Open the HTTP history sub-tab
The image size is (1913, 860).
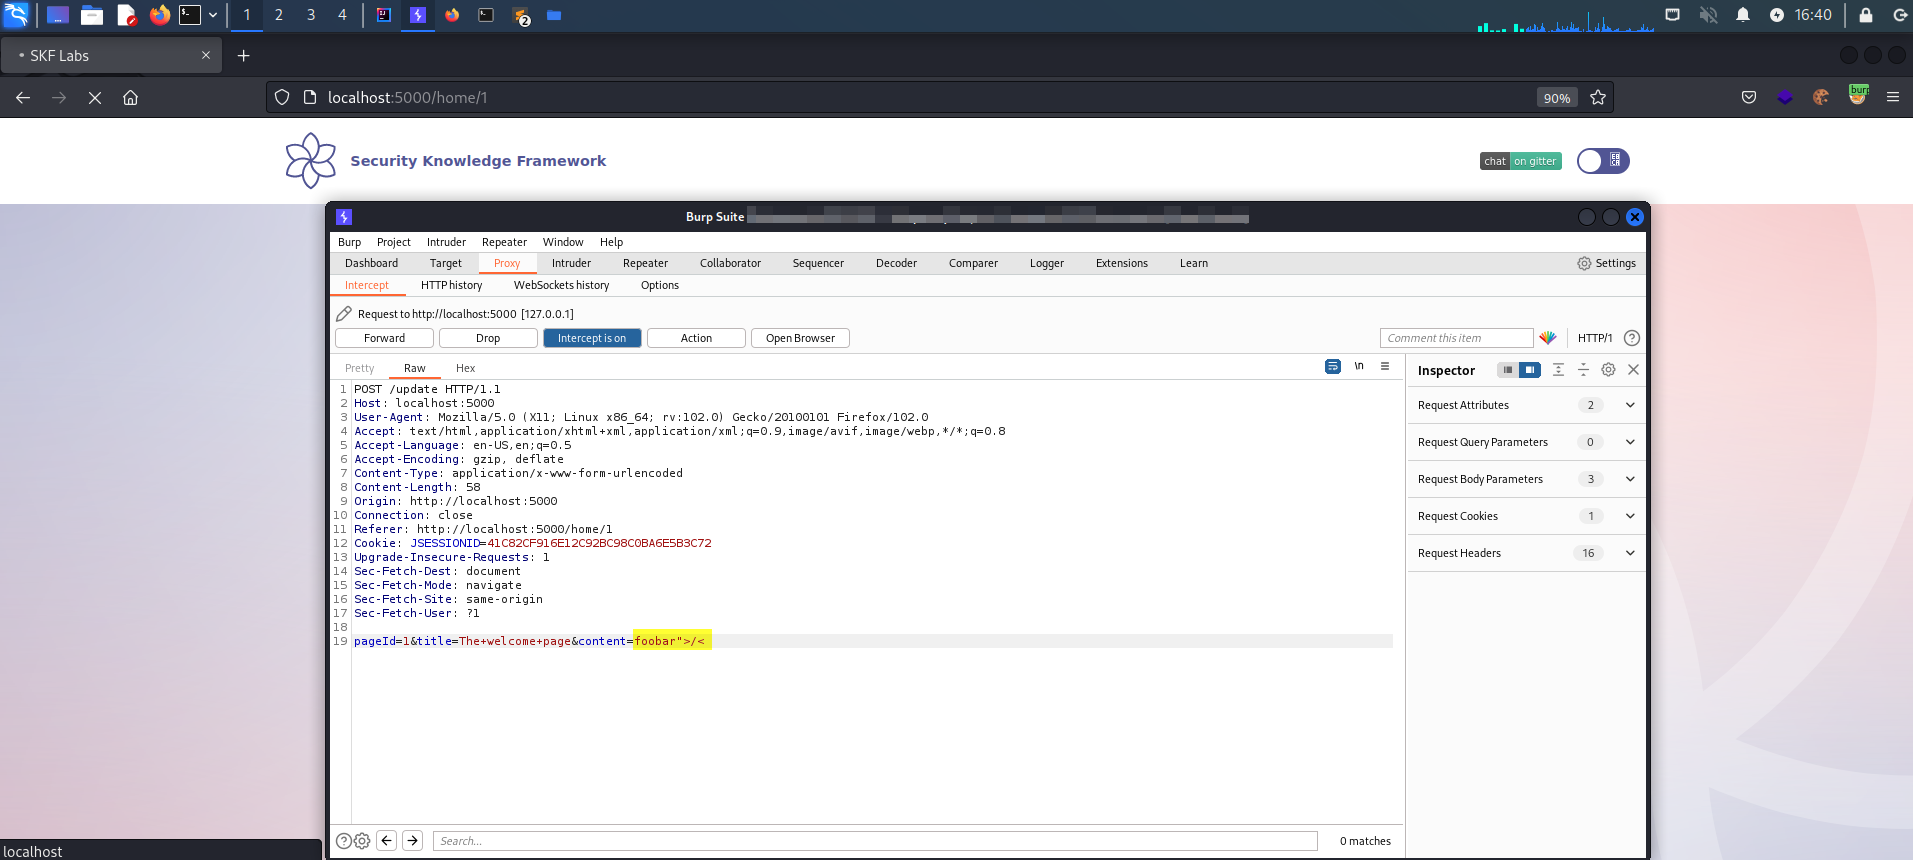451,285
